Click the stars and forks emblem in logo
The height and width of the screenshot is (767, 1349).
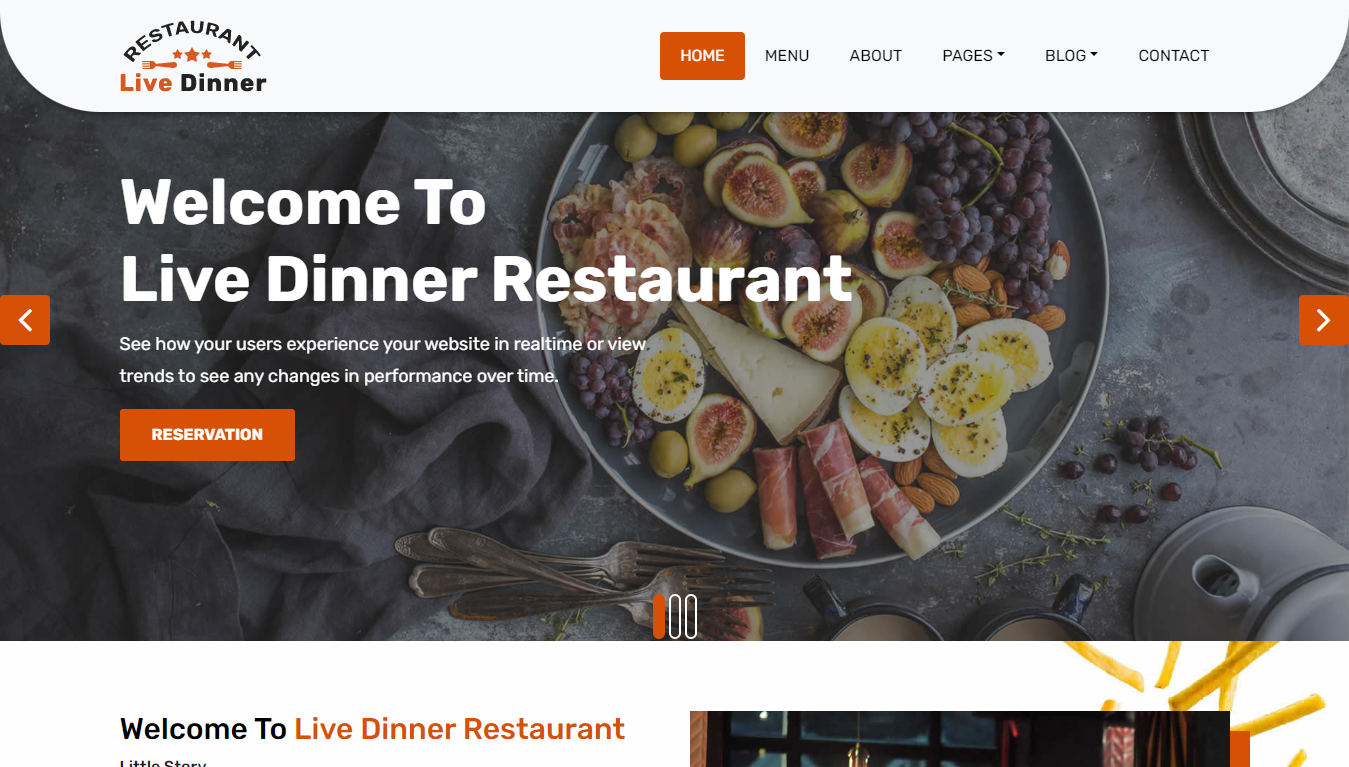pyautogui.click(x=192, y=59)
